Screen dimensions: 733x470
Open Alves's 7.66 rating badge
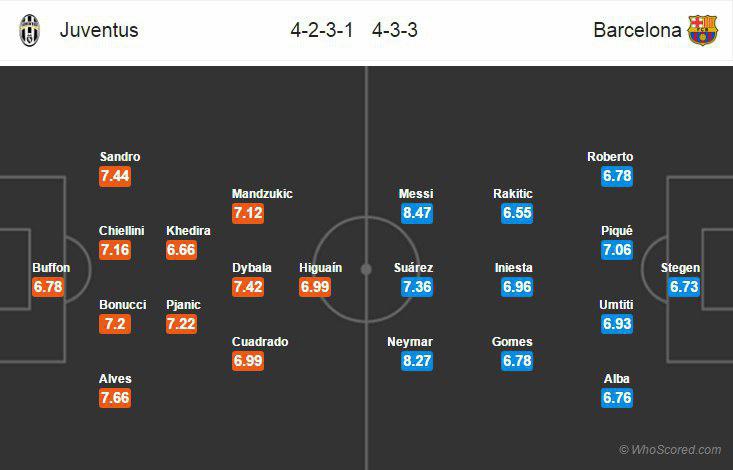click(116, 398)
